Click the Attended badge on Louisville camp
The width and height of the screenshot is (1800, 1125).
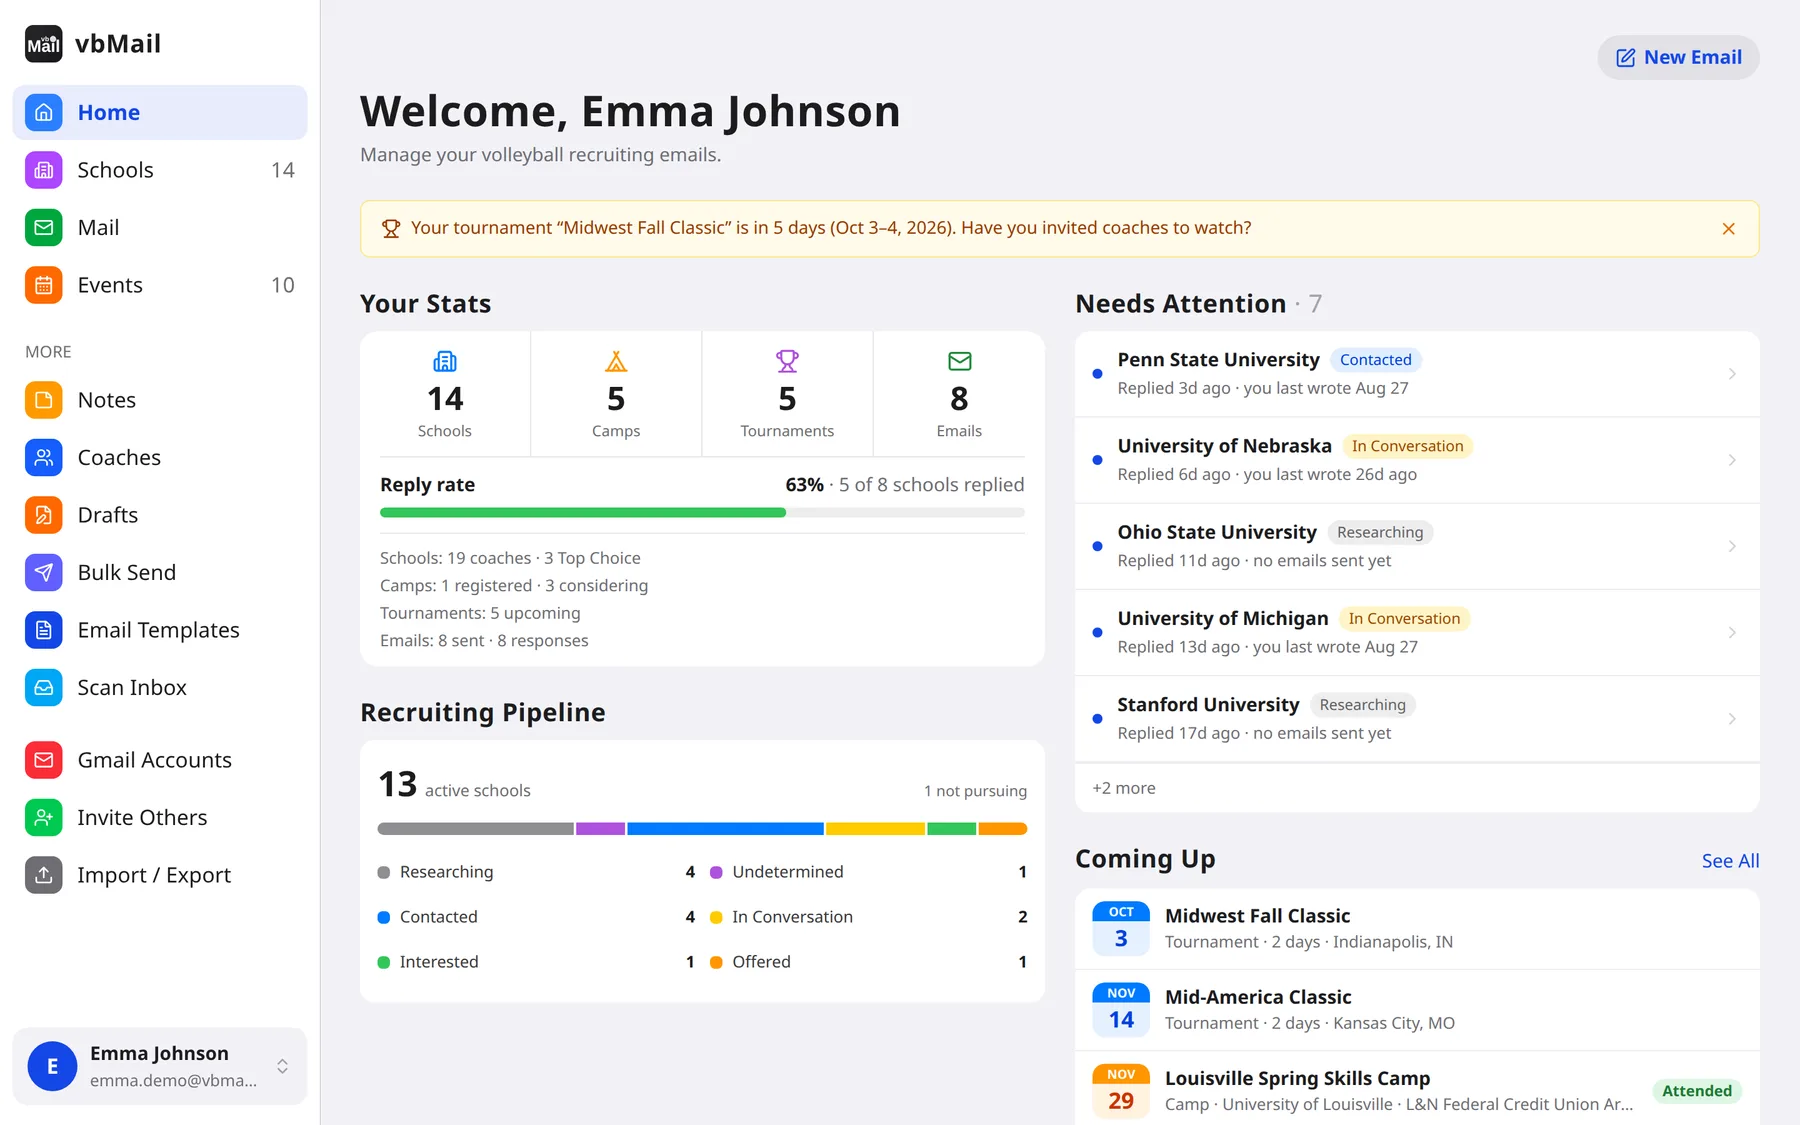pos(1696,1091)
